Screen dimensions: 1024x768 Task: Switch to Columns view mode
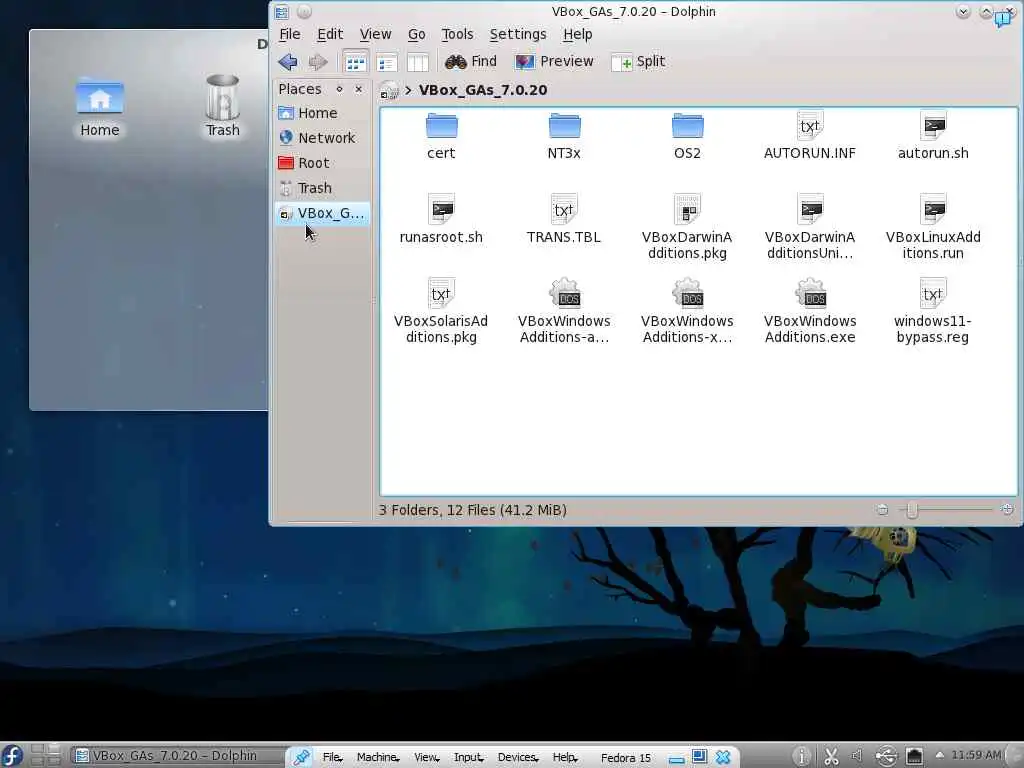pos(417,62)
